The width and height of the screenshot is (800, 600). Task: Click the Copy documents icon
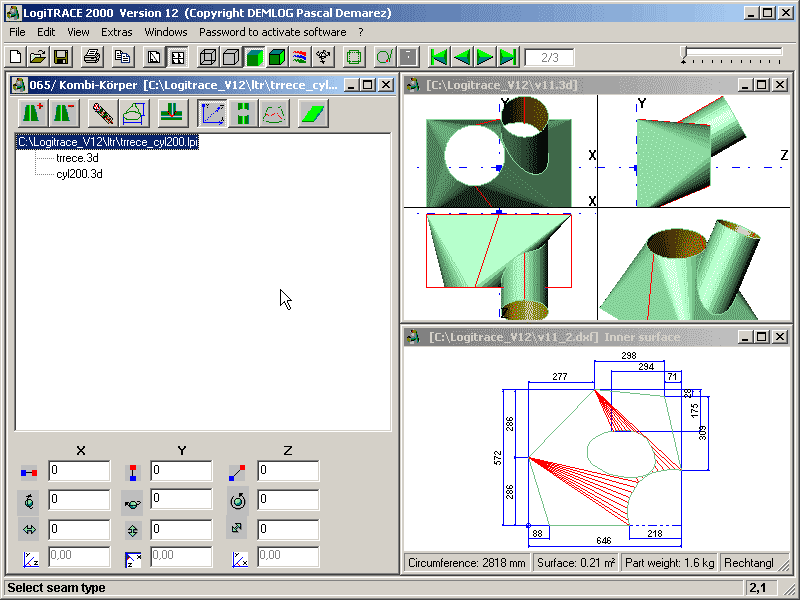coord(122,57)
